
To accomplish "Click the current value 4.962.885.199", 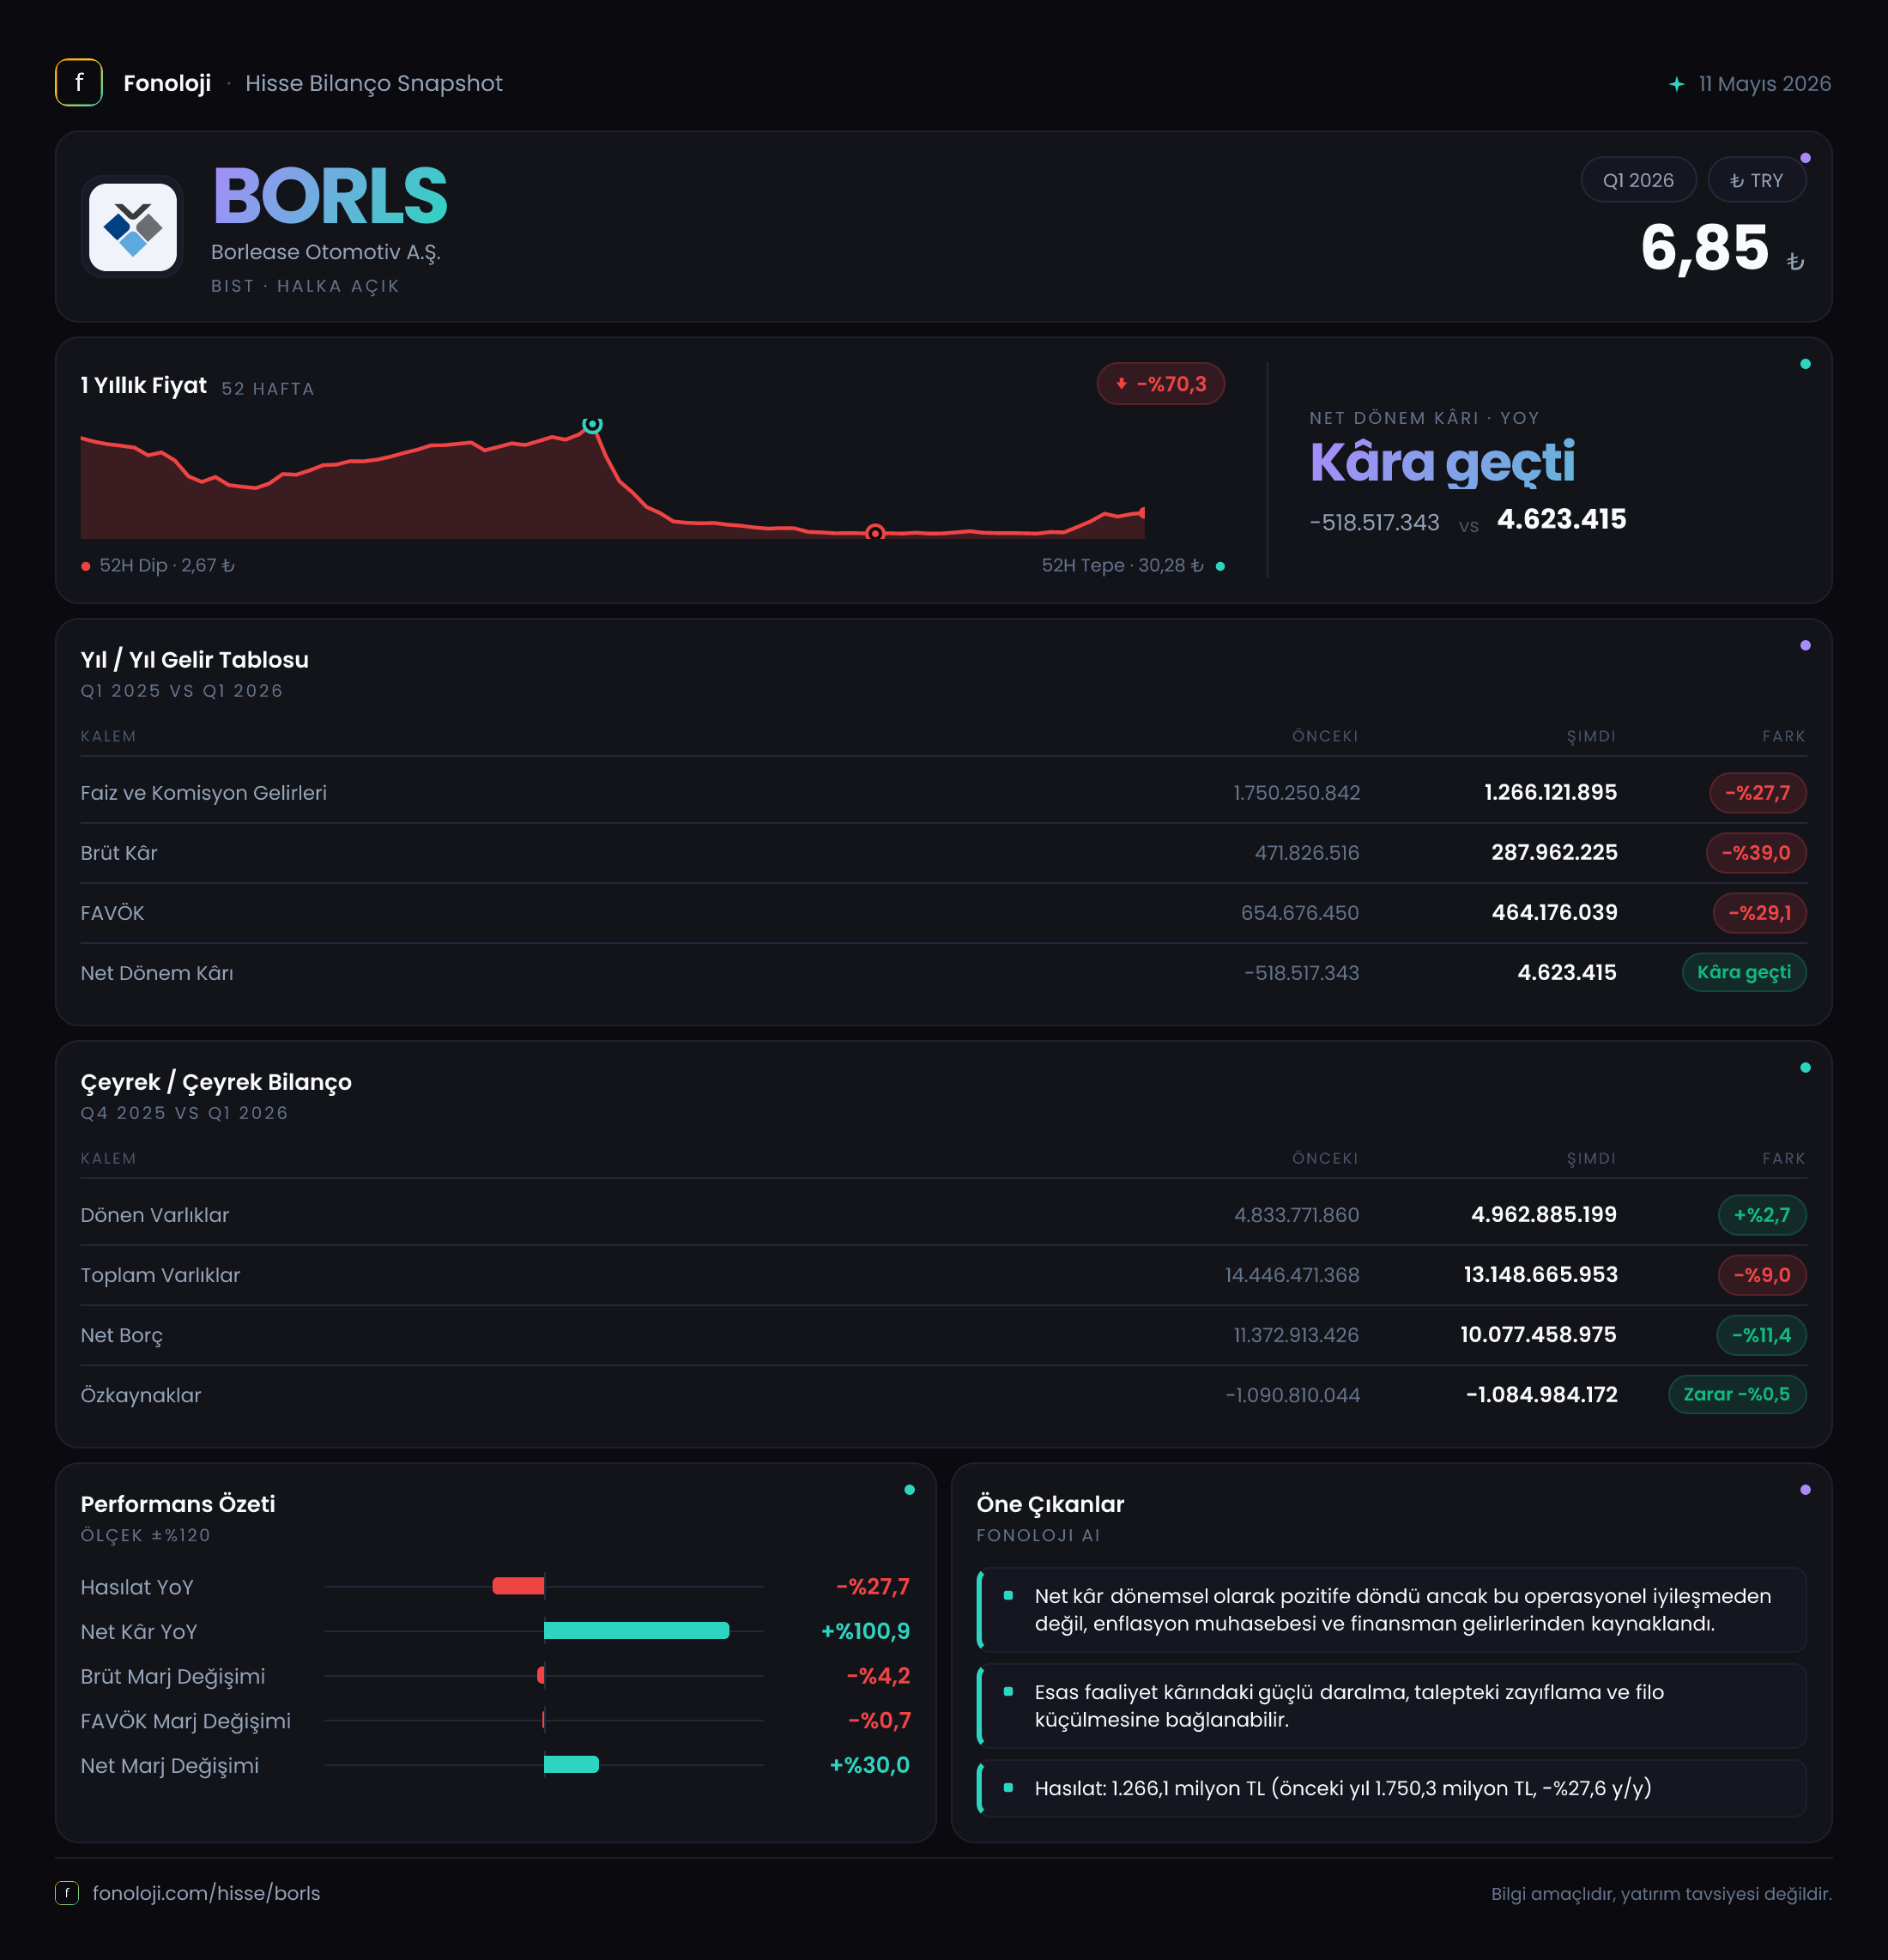I will click(x=1544, y=1215).
